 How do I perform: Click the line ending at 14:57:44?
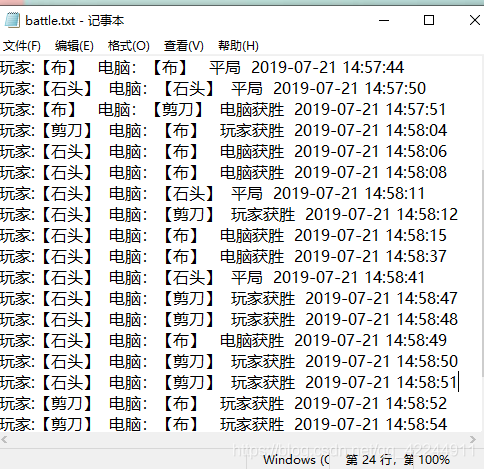click(x=202, y=68)
